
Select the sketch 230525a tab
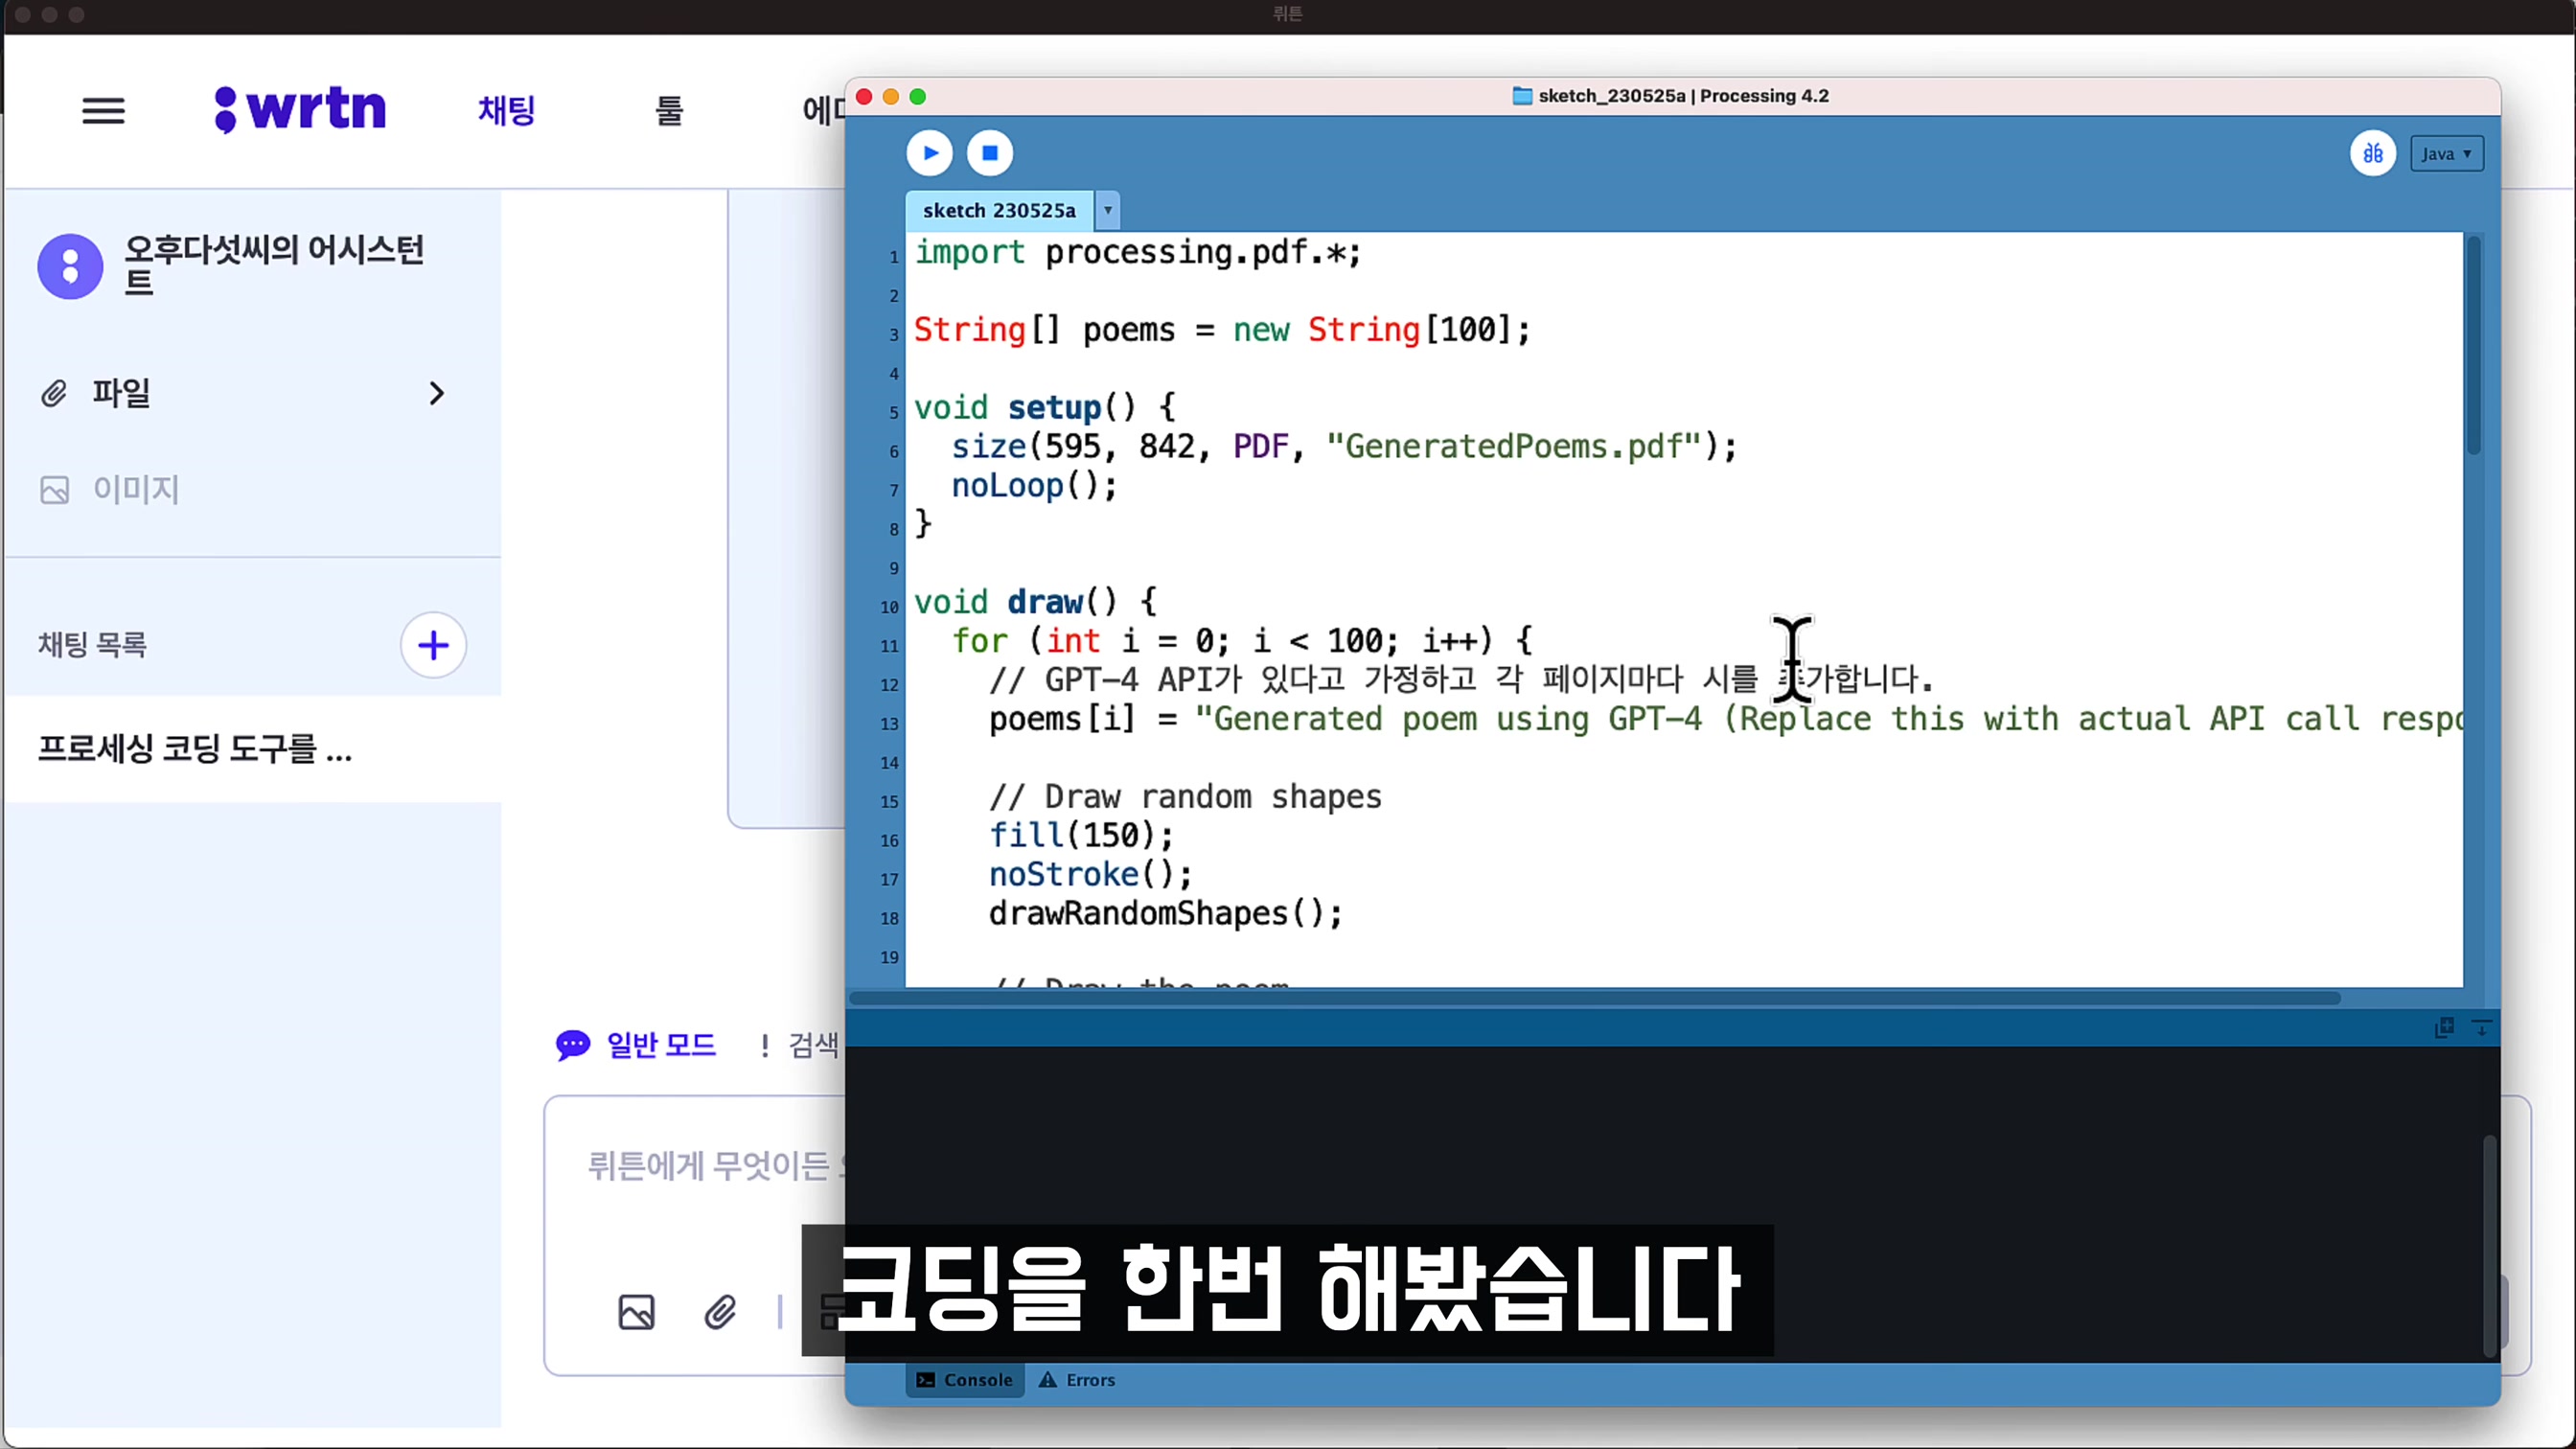click(x=999, y=211)
